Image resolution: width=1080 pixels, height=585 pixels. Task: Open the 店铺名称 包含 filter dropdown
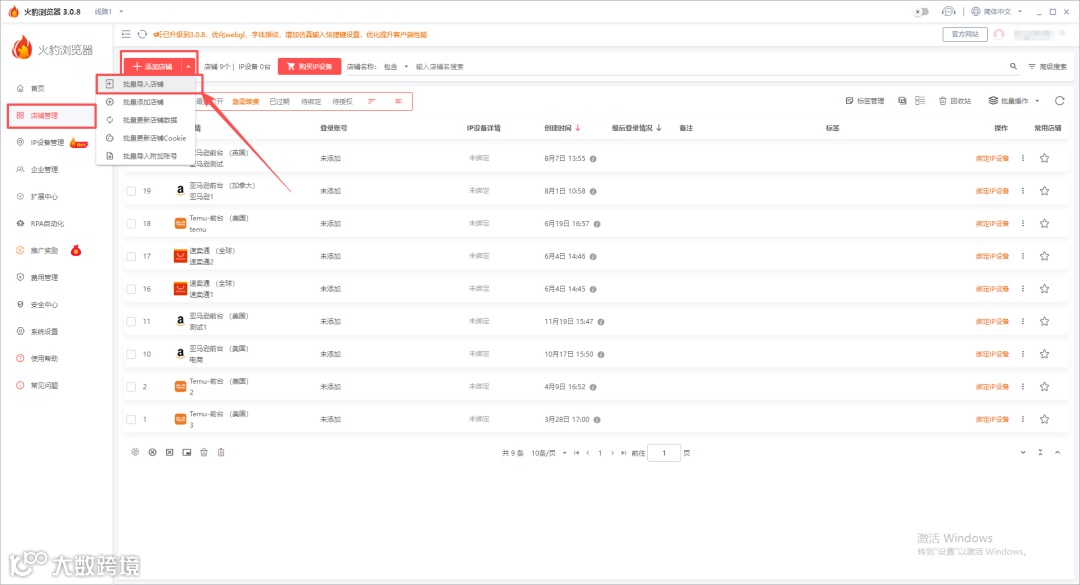coord(395,67)
